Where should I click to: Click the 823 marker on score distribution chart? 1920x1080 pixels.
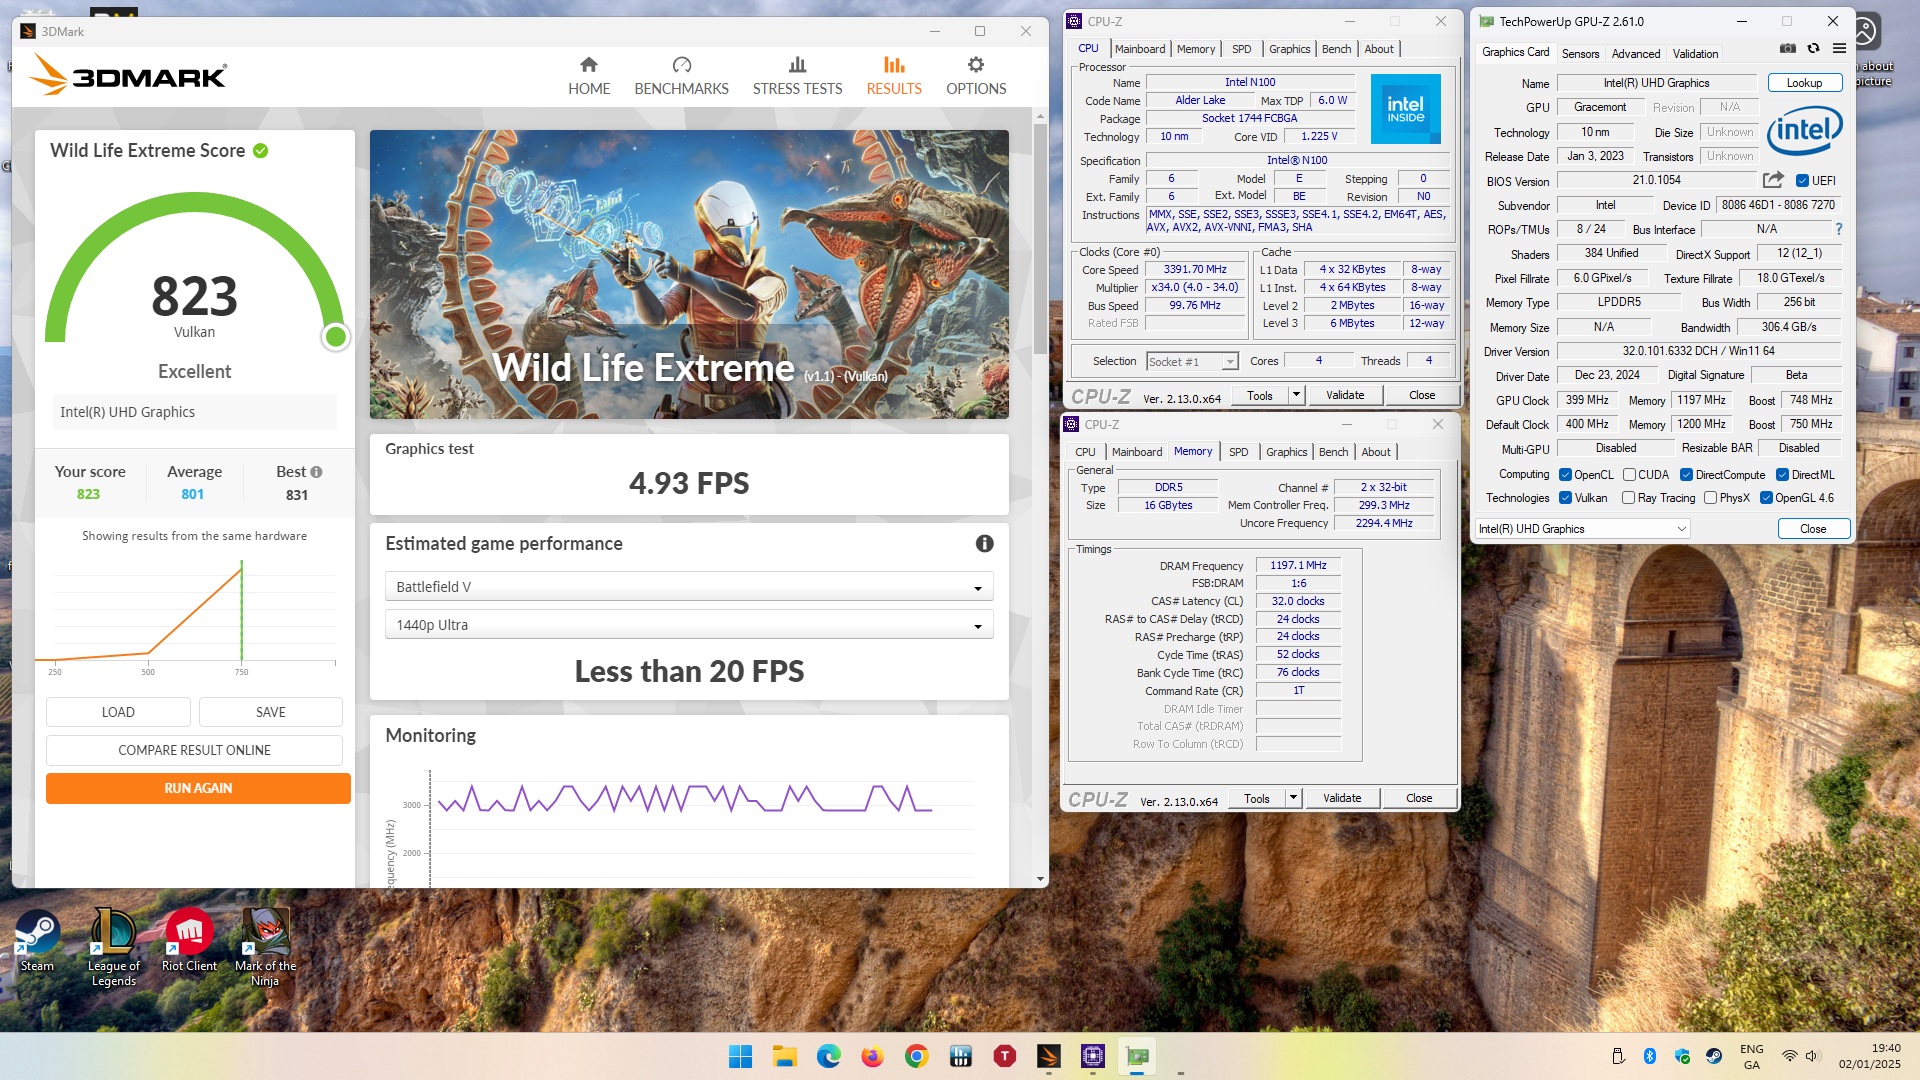pyautogui.click(x=242, y=611)
